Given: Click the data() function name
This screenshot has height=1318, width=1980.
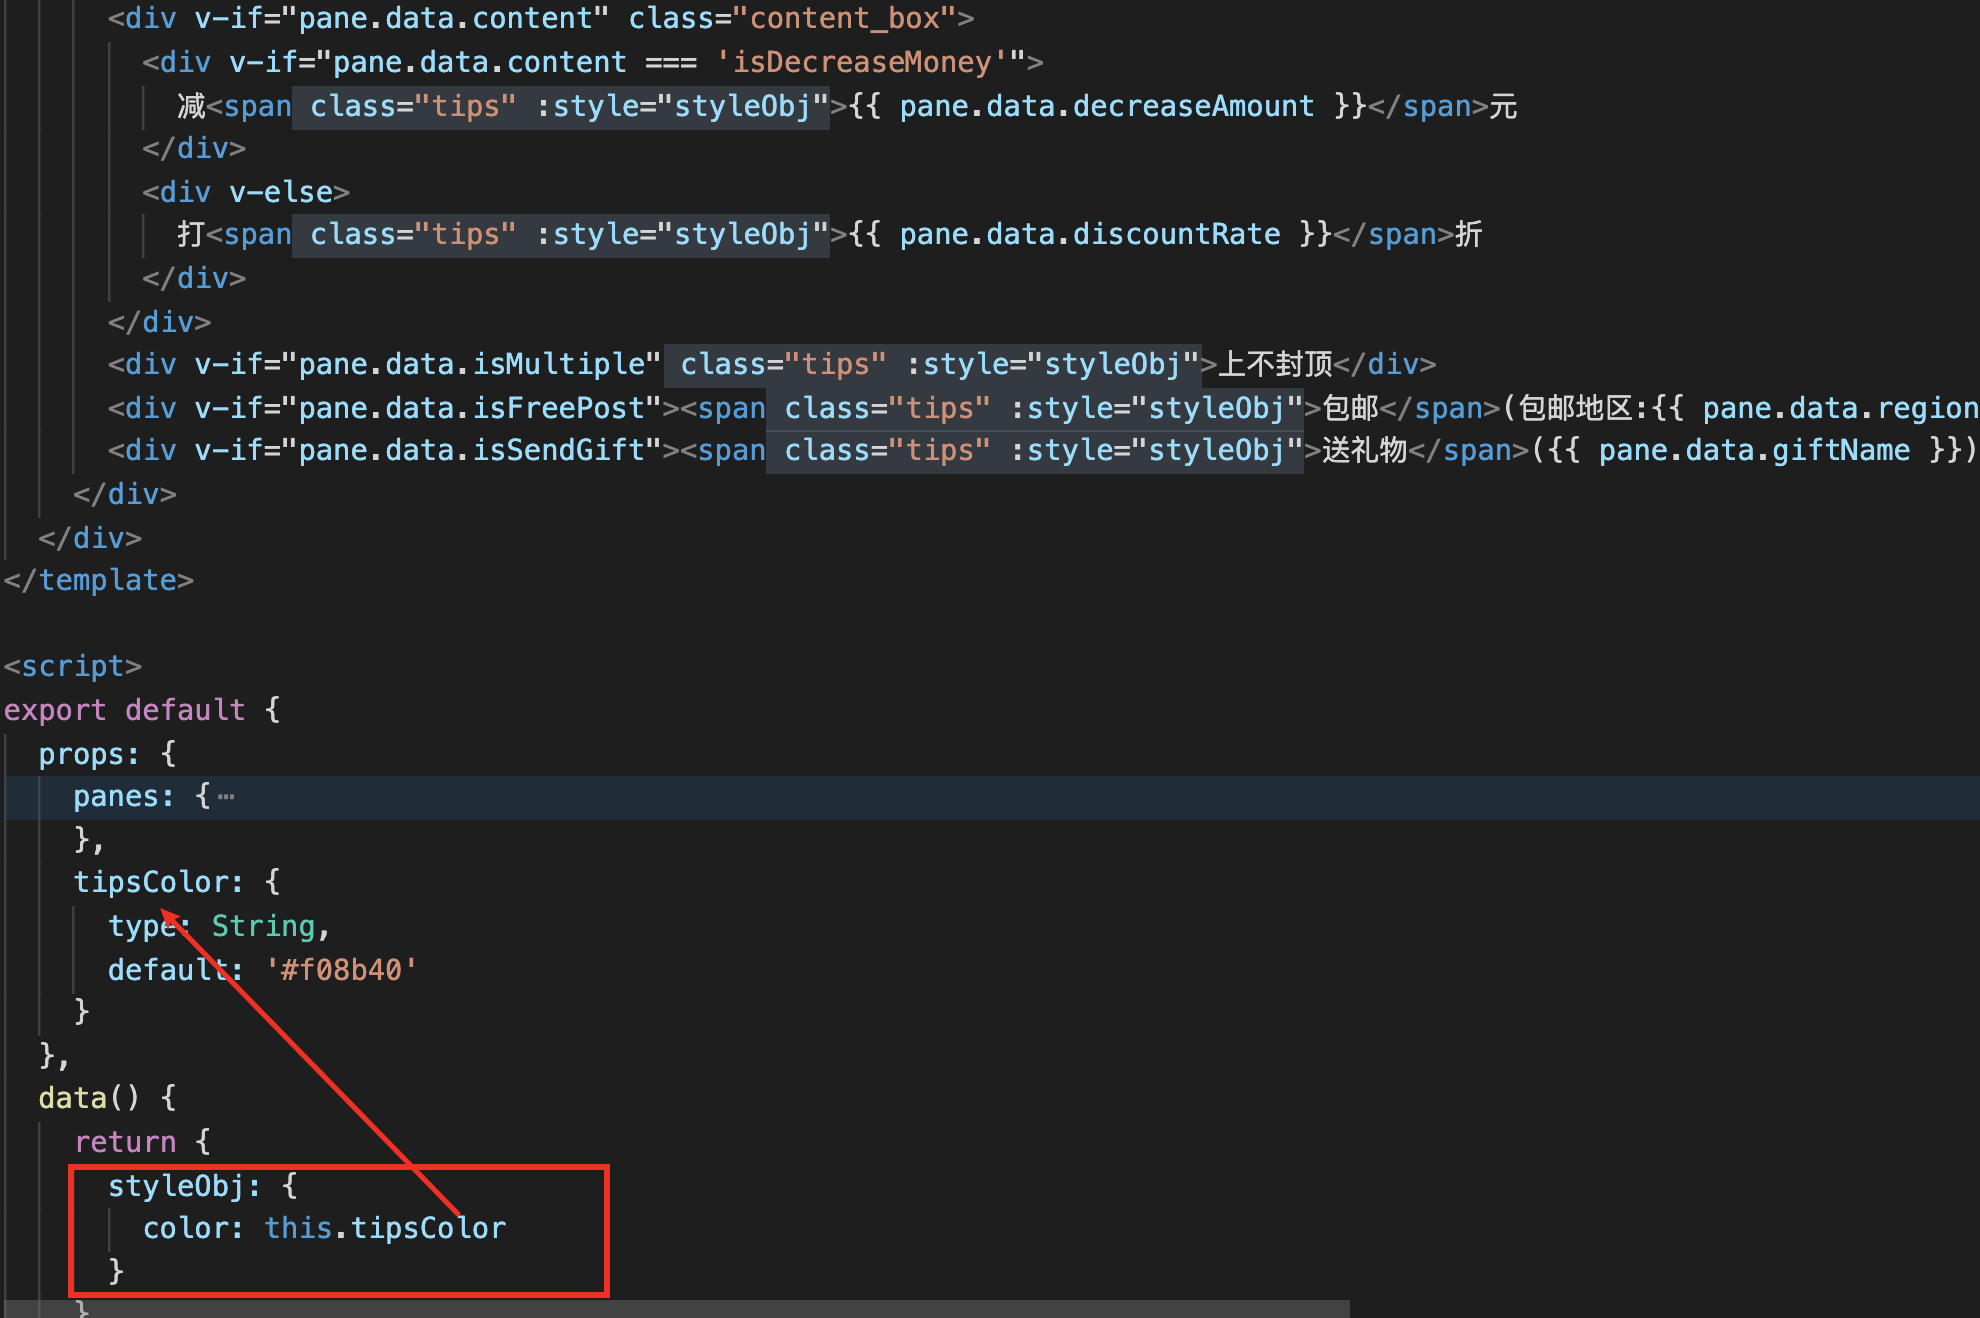Looking at the screenshot, I should [72, 1098].
